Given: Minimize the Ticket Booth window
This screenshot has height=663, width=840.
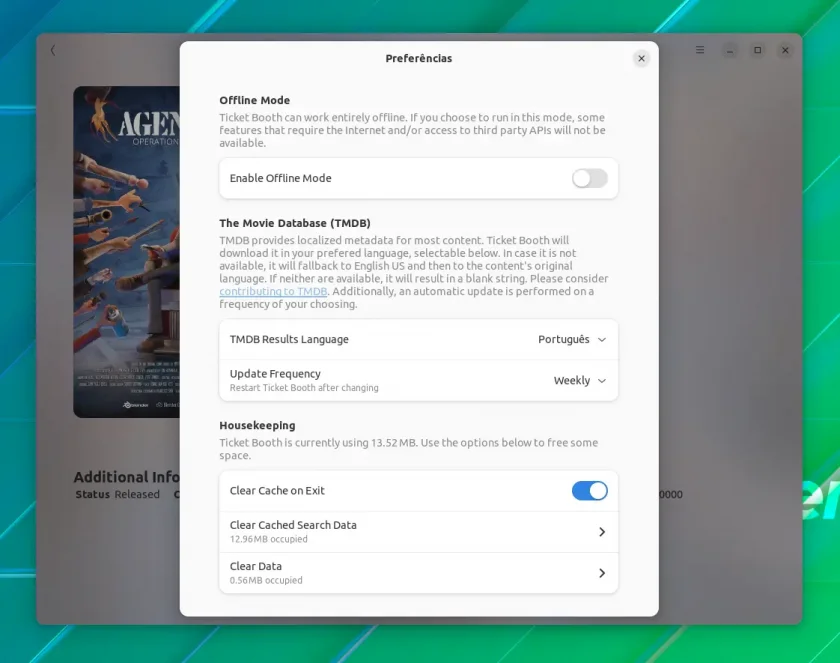Looking at the screenshot, I should [x=730, y=50].
